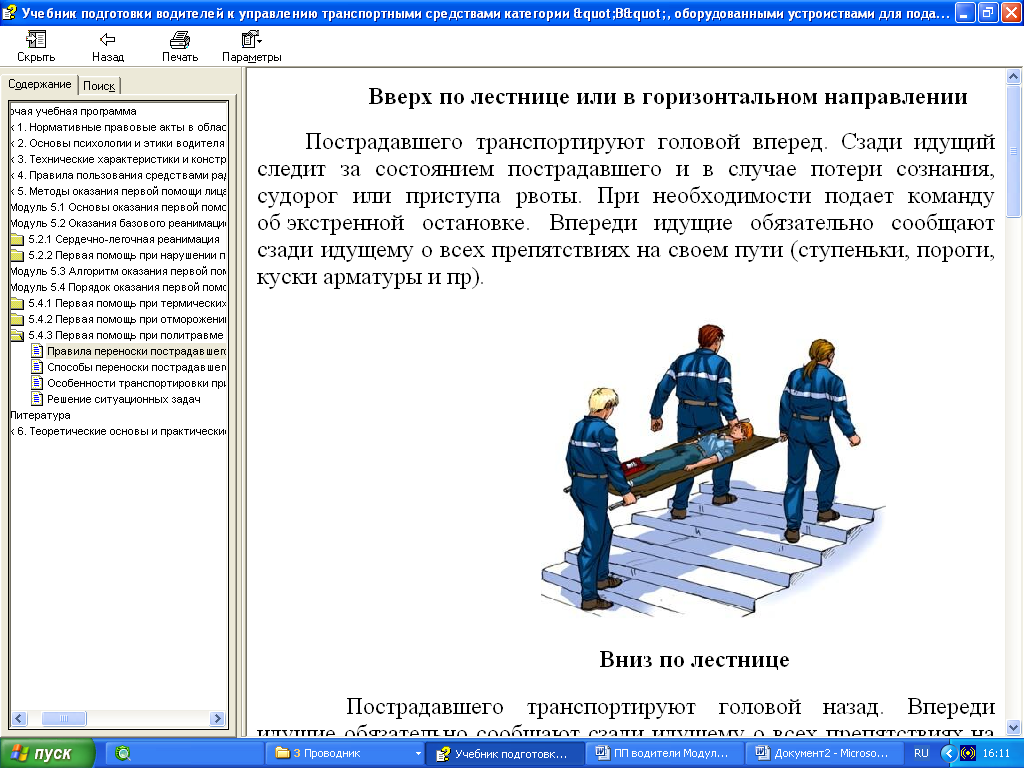Open folder icon for 5.2.2 Первая помощь при нарушении

(18, 255)
